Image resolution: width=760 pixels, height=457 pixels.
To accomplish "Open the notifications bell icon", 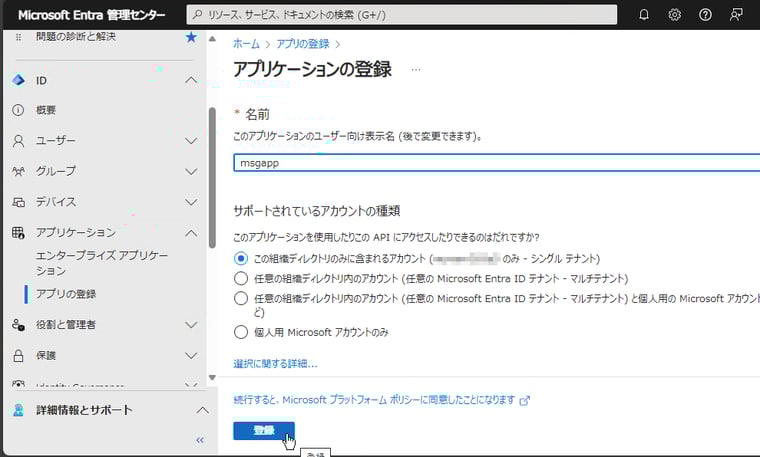I will [x=644, y=15].
